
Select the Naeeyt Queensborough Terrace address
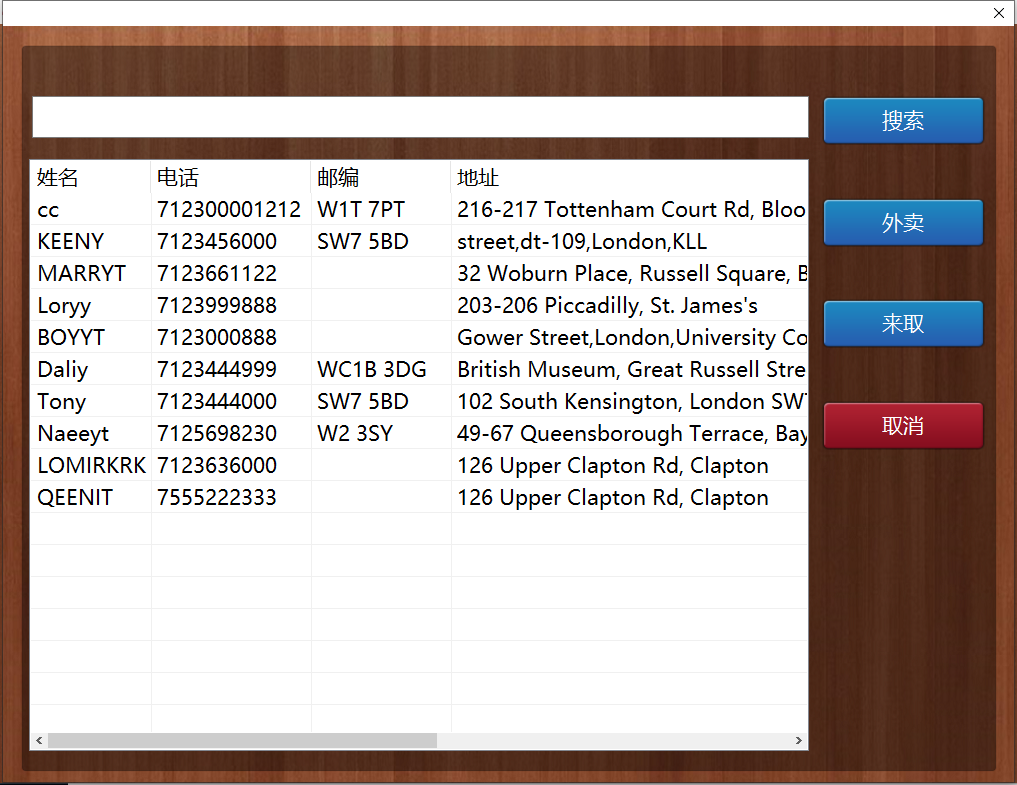pyautogui.click(x=630, y=434)
